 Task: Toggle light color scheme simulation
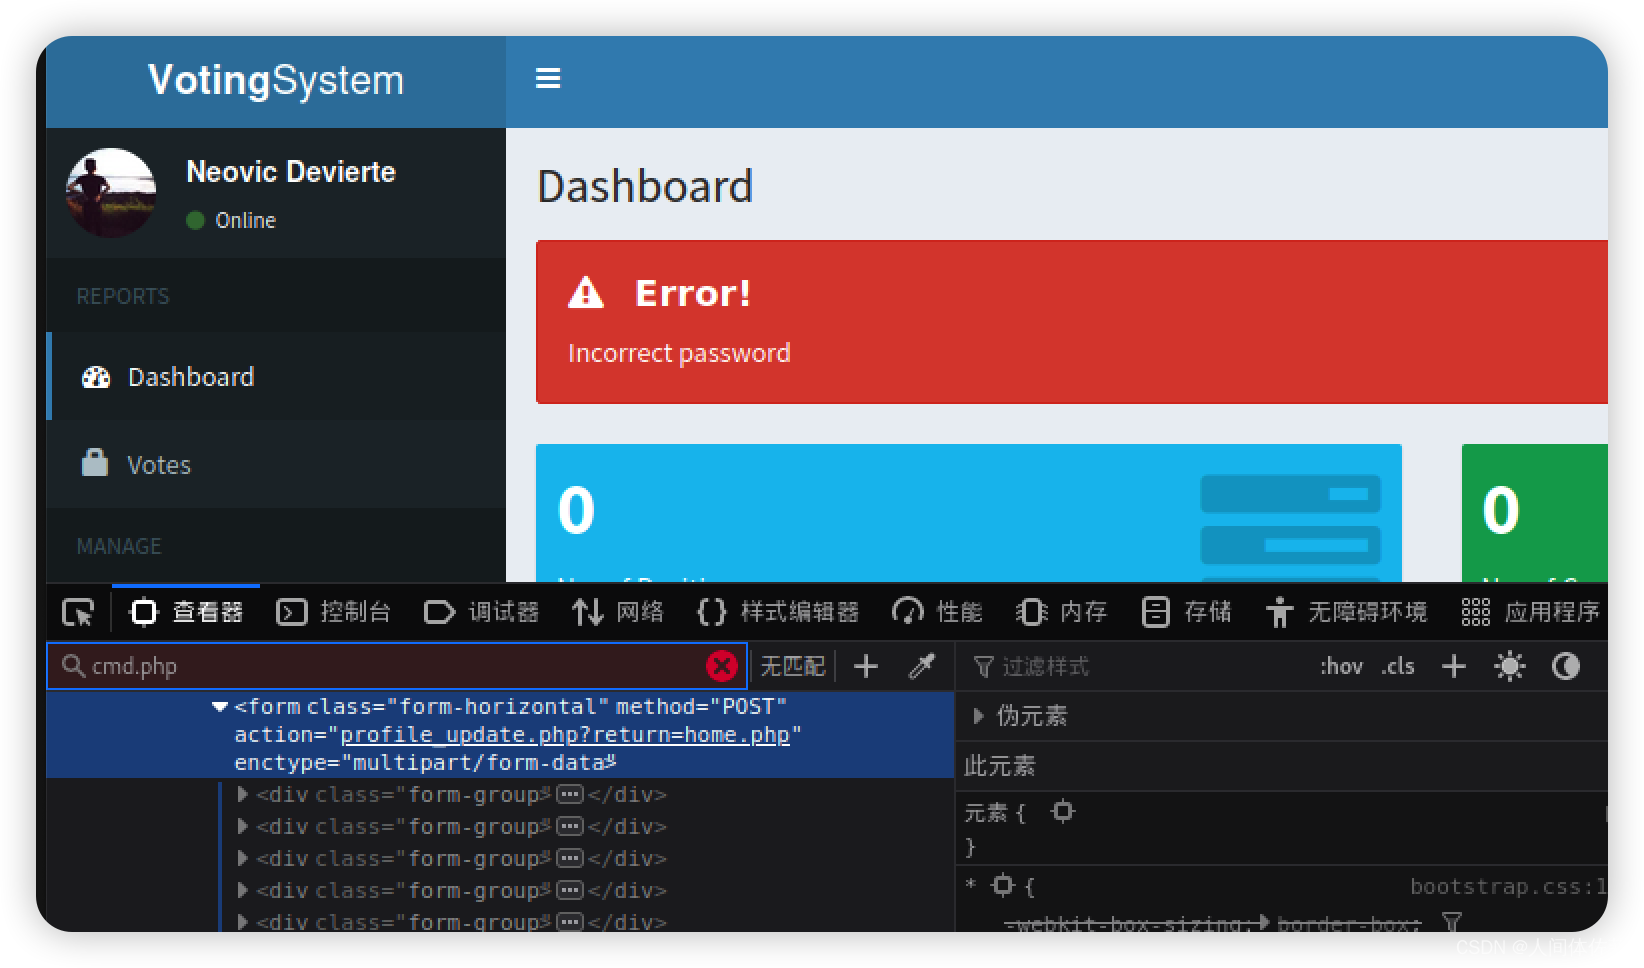point(1509,666)
